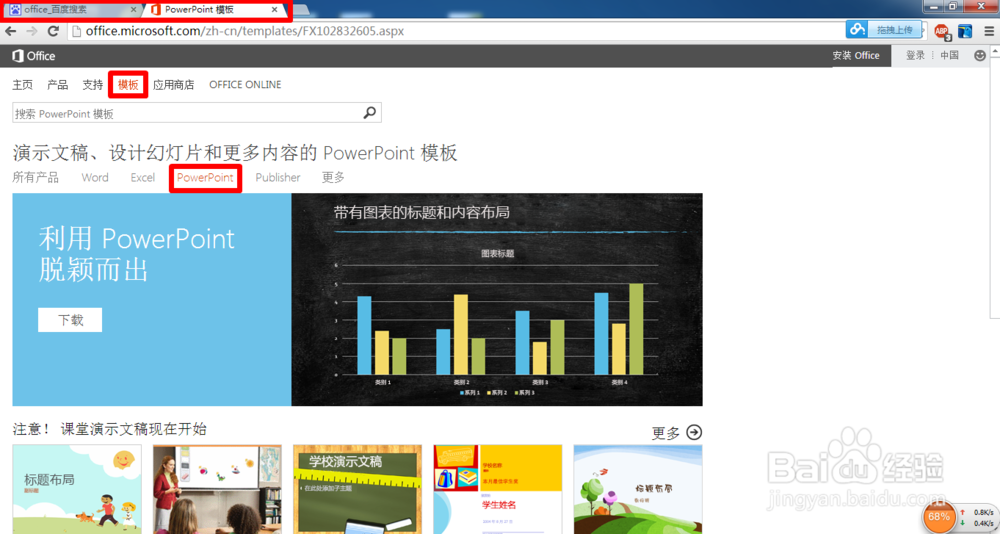Image resolution: width=1000 pixels, height=534 pixels.
Task: Reload the page with the refresh icon
Action: click(54, 31)
